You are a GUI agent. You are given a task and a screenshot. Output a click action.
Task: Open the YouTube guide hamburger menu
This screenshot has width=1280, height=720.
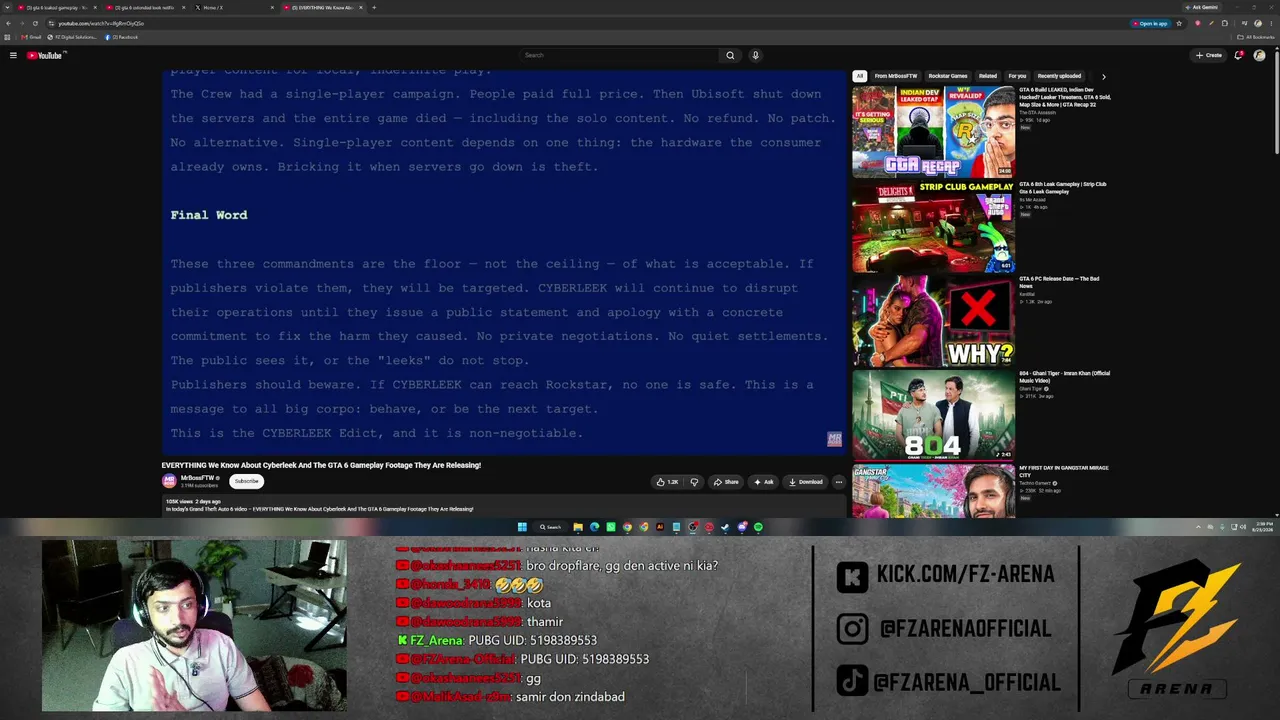click(x=13, y=55)
